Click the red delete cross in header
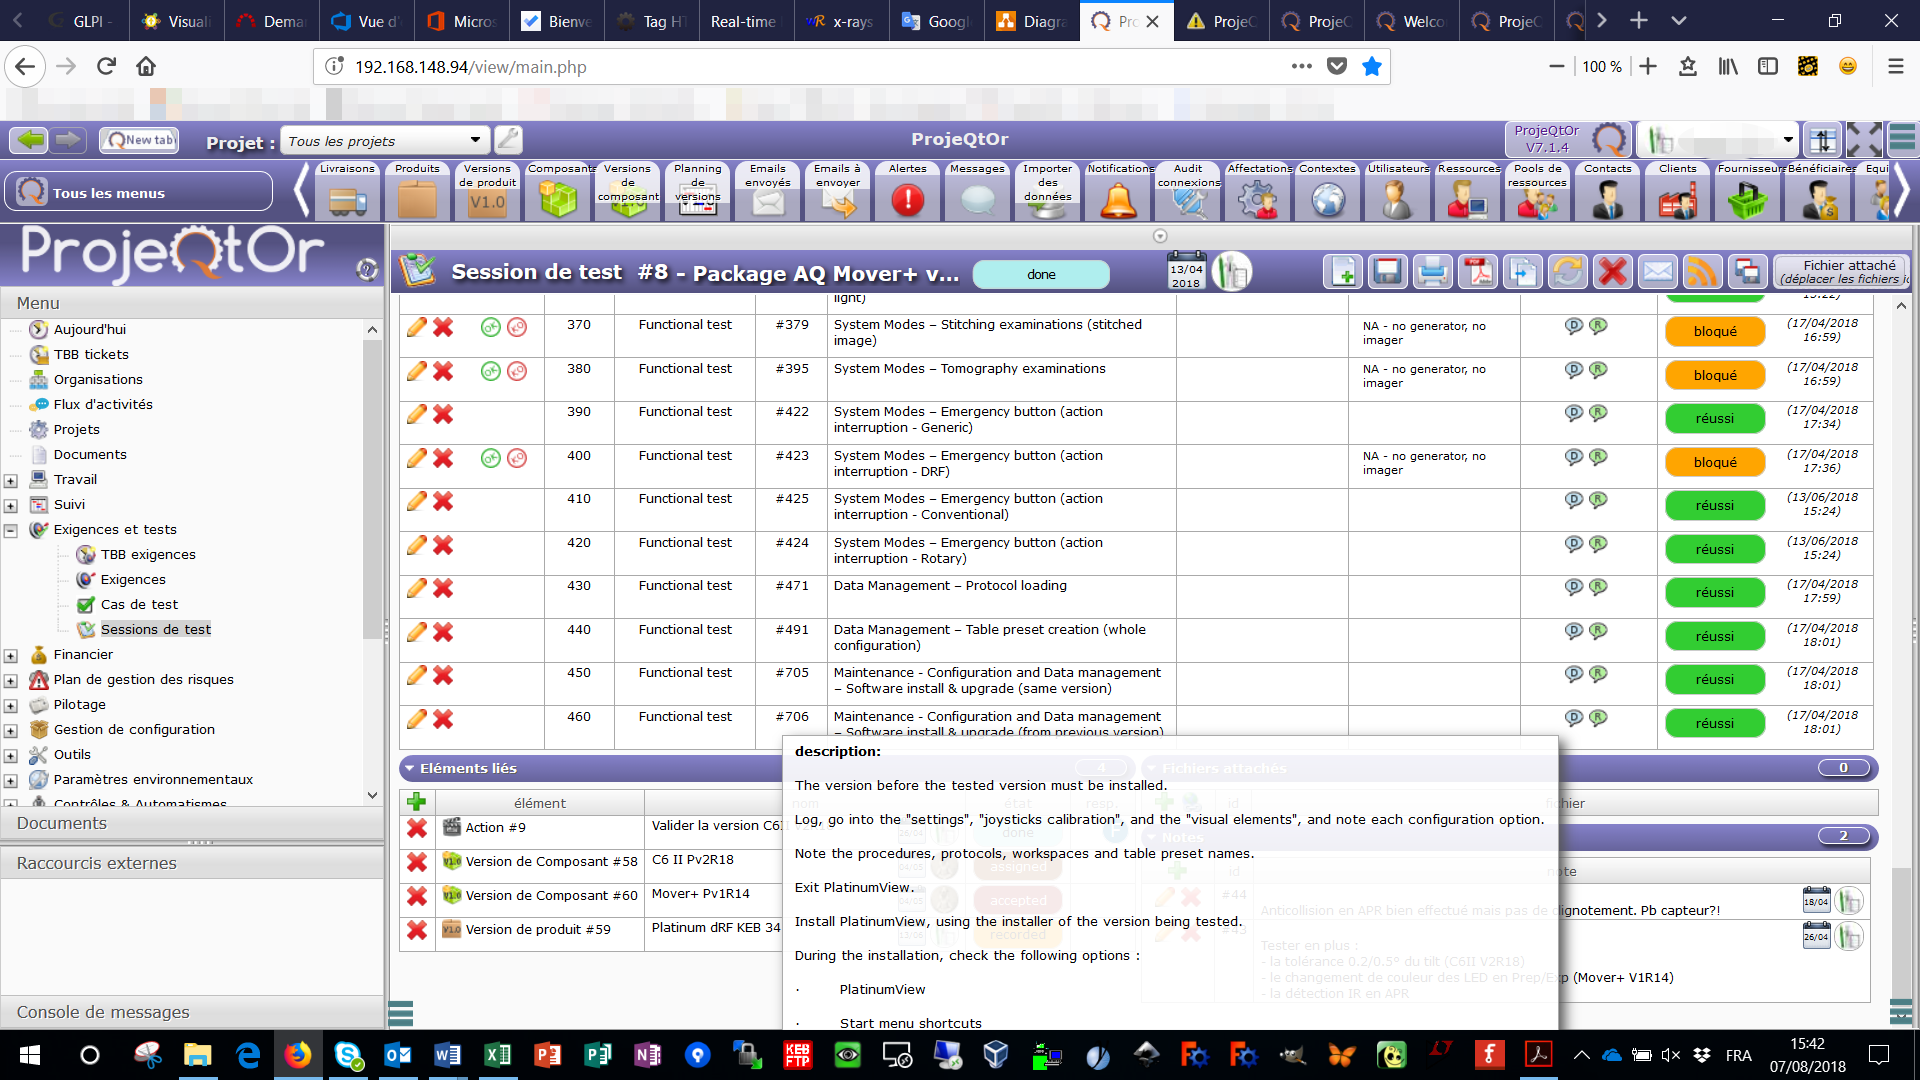The image size is (1920, 1080). coord(1612,272)
